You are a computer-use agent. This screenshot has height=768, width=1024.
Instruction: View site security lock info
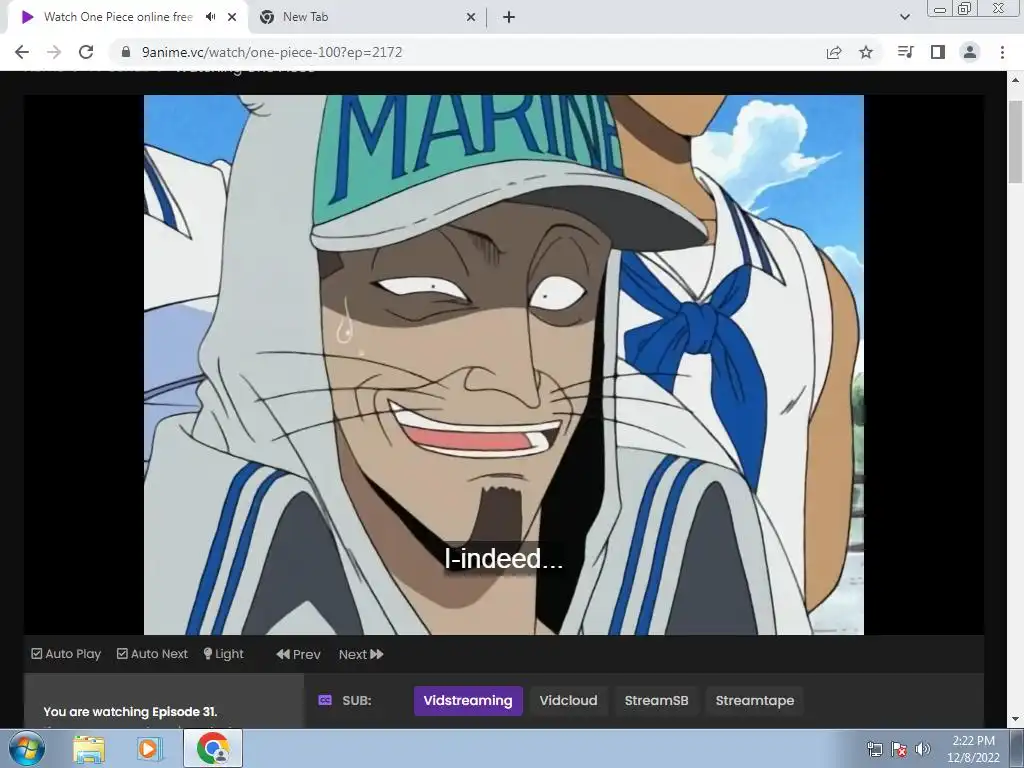click(x=126, y=52)
